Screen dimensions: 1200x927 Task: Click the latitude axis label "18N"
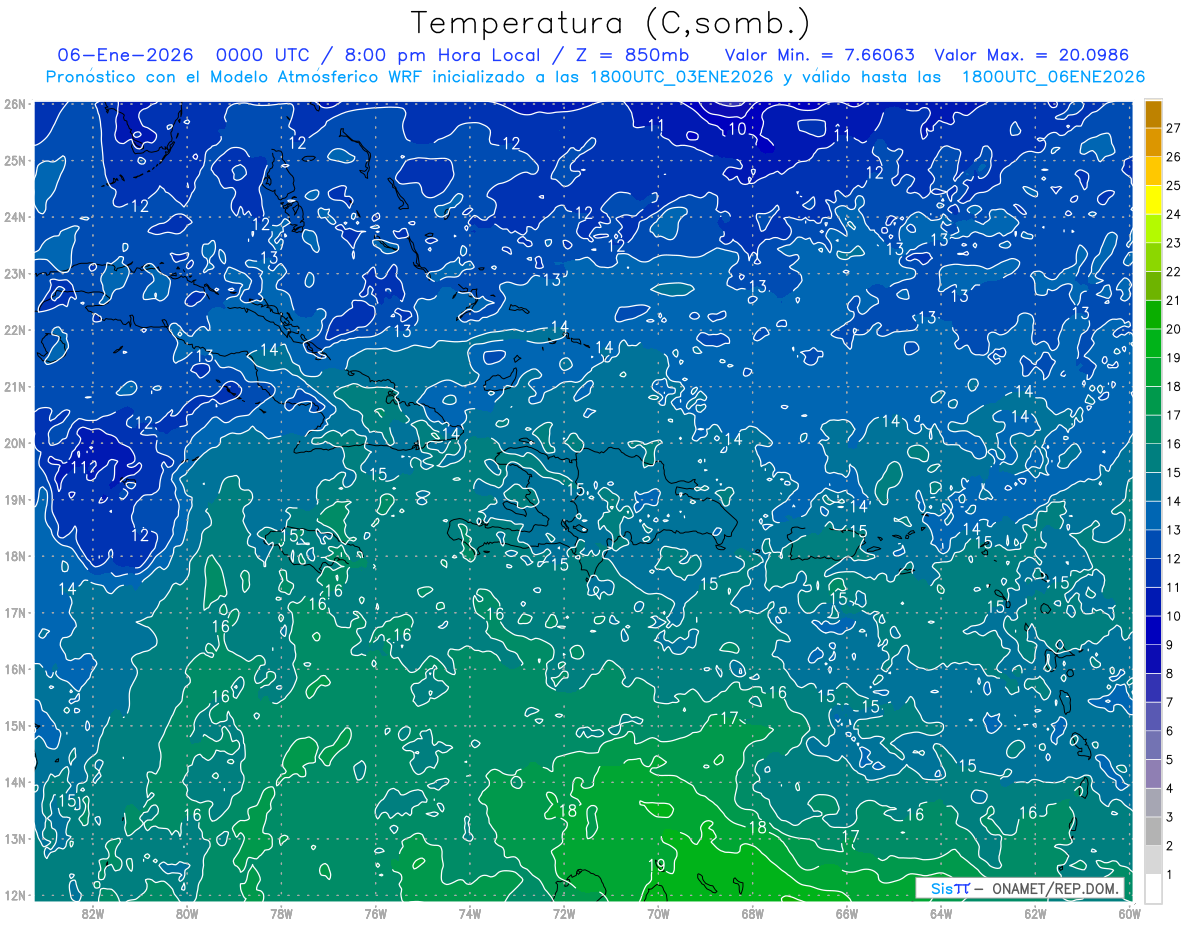tap(14, 556)
